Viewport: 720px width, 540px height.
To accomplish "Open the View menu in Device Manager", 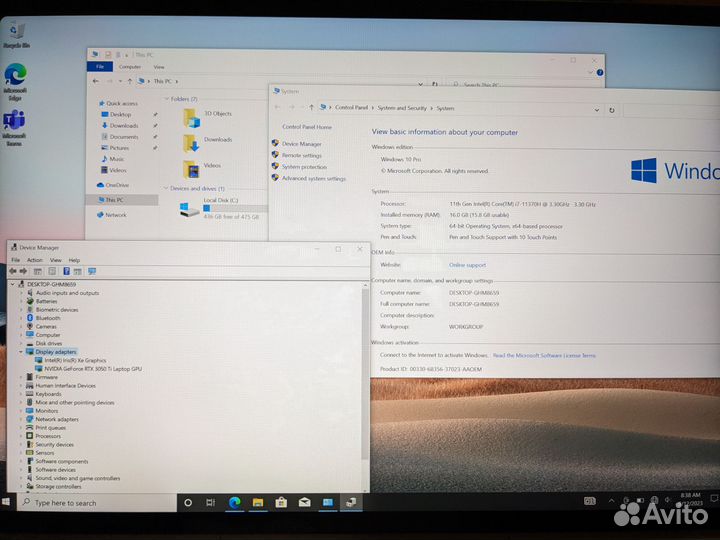I will 56,260.
